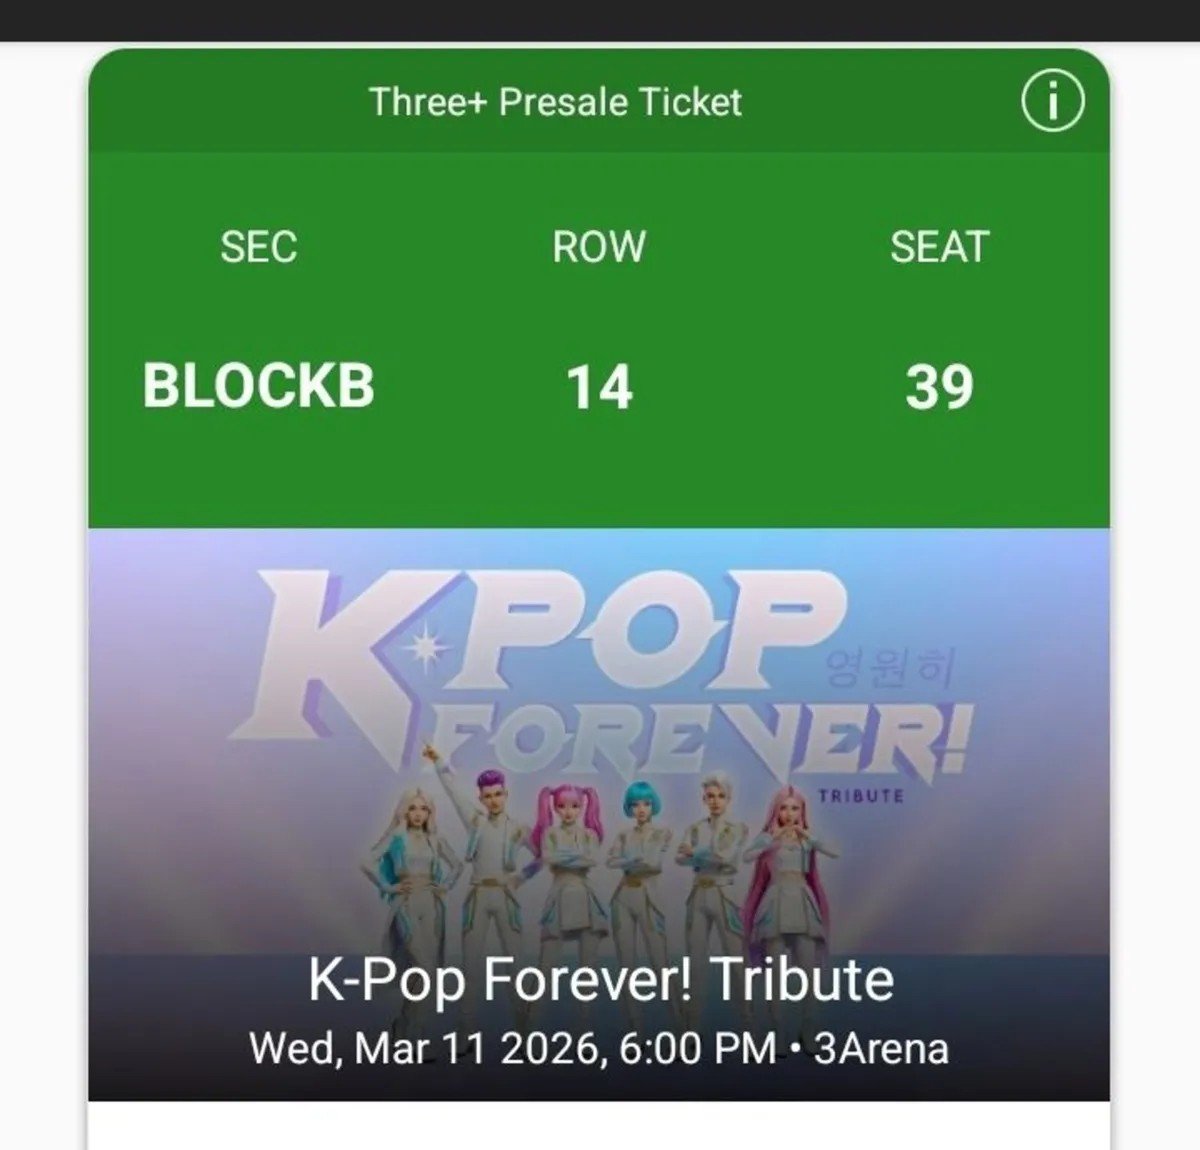Select the SEAT column header

tap(938, 247)
